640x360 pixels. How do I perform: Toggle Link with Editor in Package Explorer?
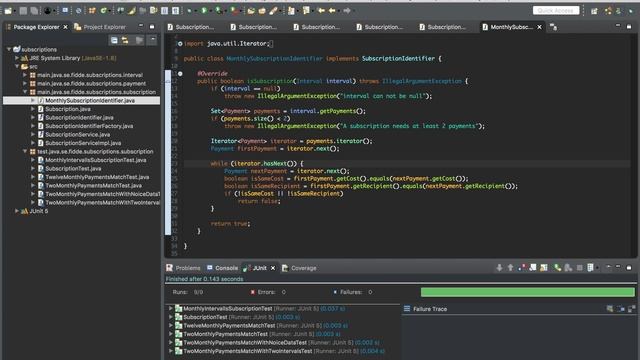pos(125,40)
